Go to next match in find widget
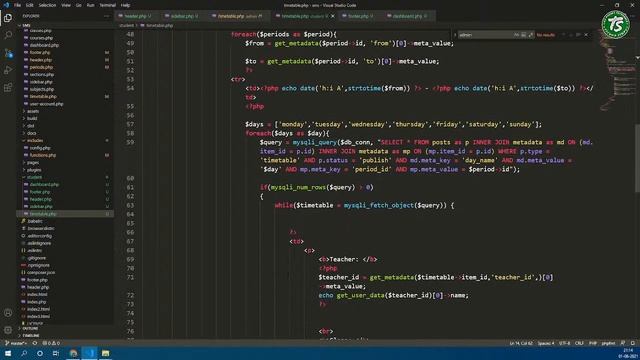Viewport: 640px width, 360px height. coord(571,35)
